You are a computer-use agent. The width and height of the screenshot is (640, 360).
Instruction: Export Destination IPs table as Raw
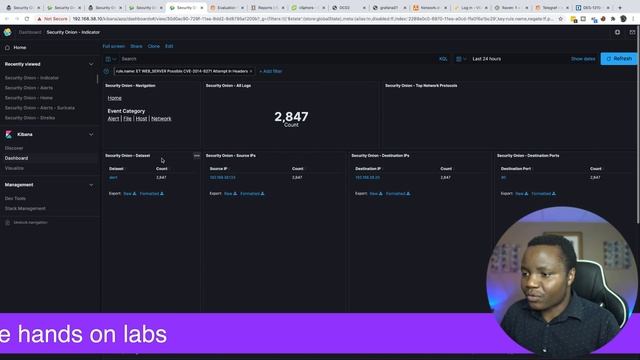click(376, 194)
